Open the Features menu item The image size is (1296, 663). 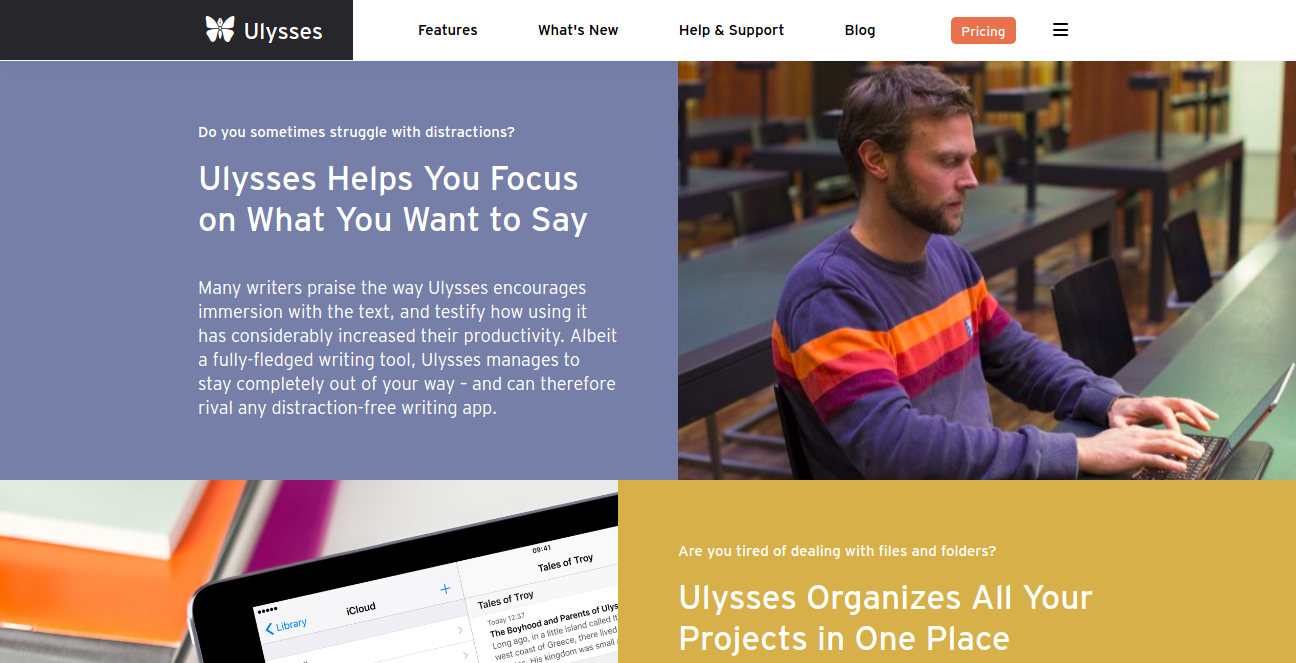click(448, 30)
